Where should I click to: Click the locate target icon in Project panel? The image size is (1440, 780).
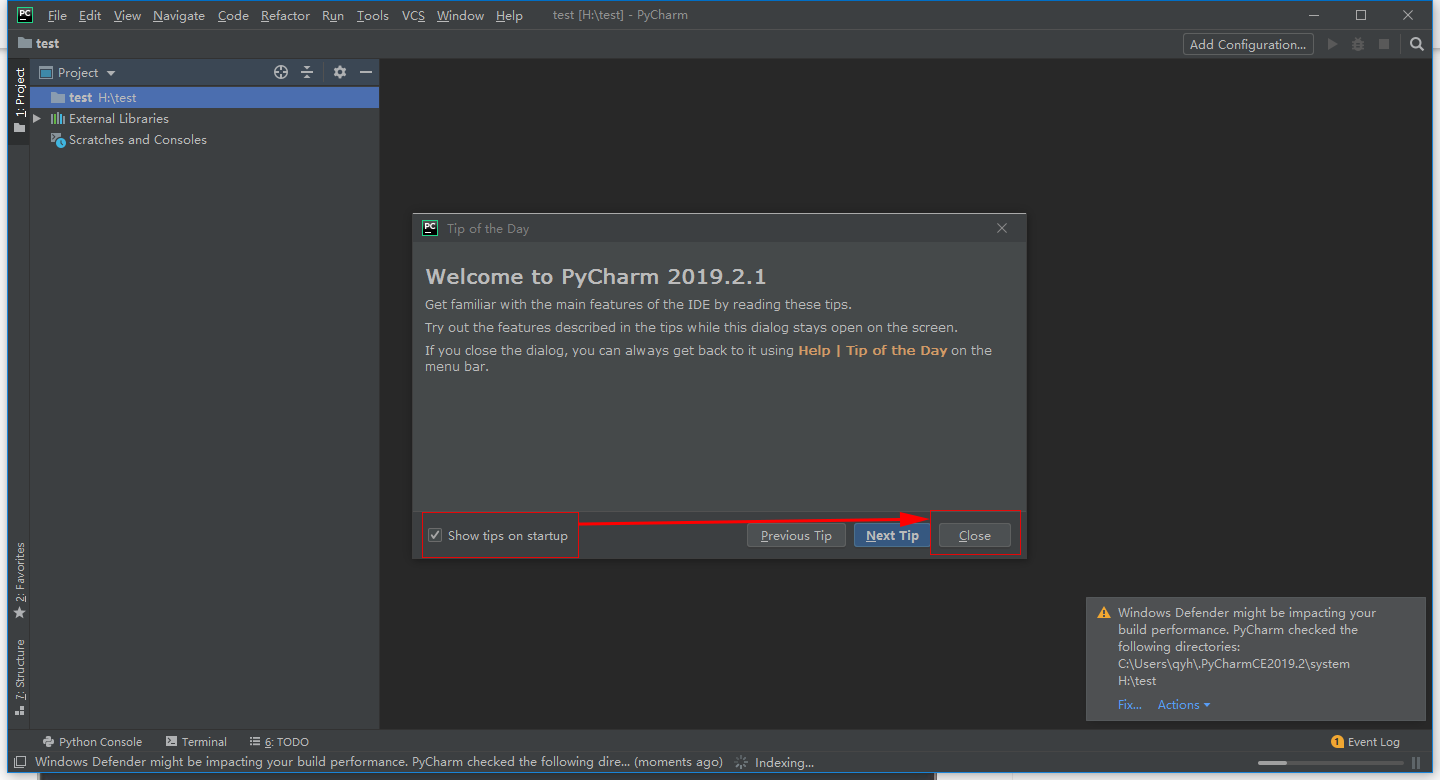tap(281, 72)
